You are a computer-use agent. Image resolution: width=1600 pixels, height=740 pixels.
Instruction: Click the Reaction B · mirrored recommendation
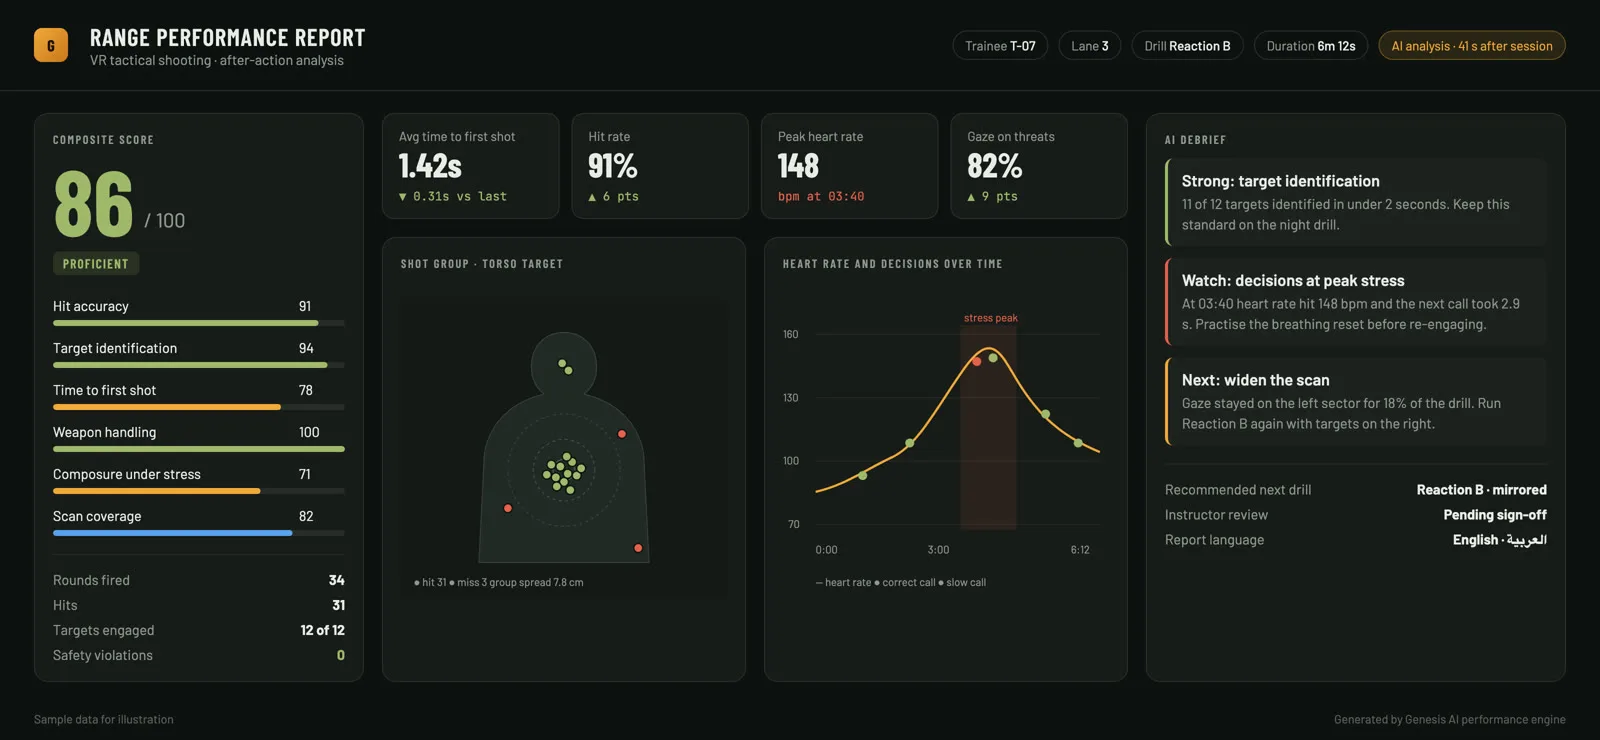1481,490
